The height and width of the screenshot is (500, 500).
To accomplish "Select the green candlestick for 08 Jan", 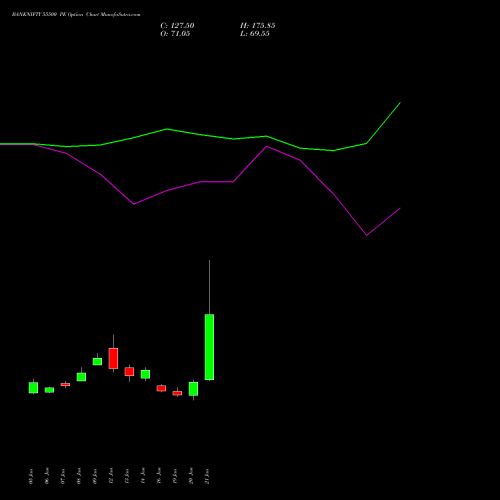I will [81, 377].
